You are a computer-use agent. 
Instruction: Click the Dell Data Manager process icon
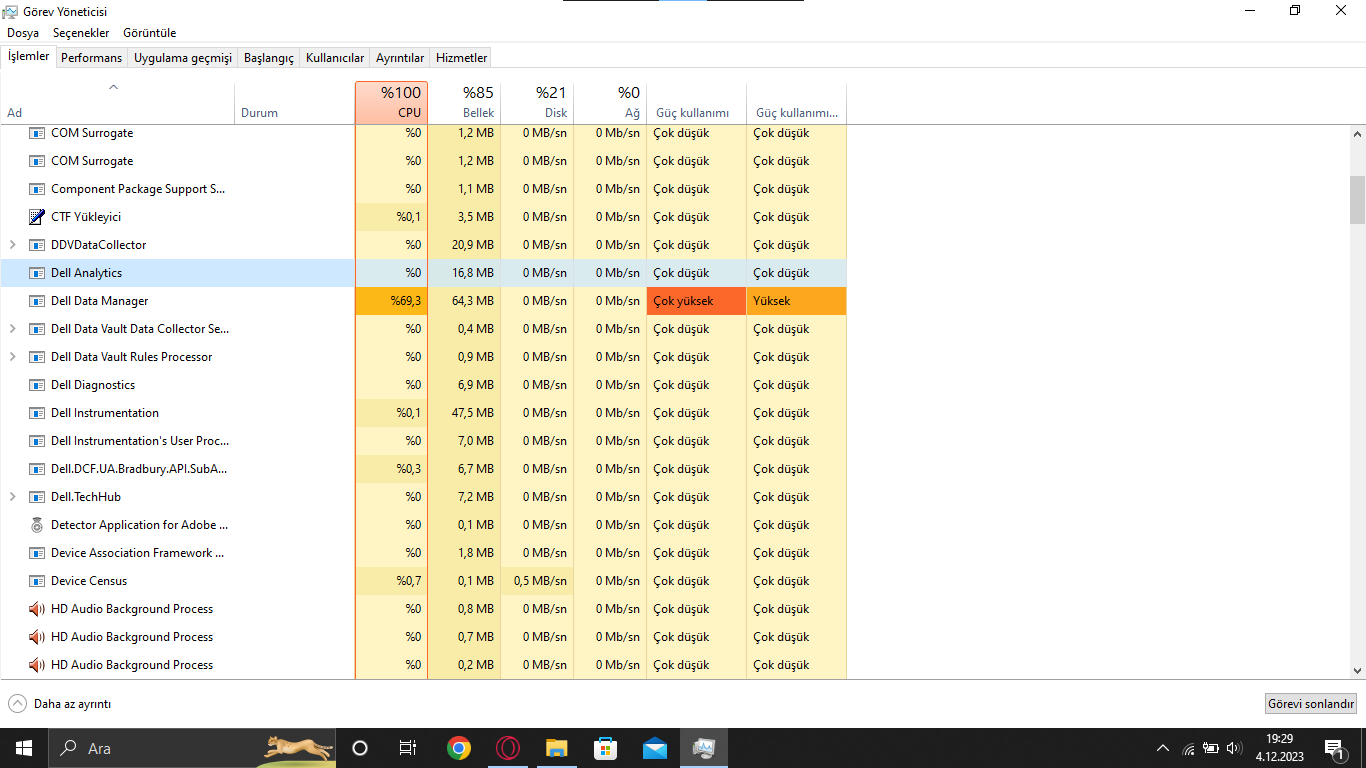37,301
